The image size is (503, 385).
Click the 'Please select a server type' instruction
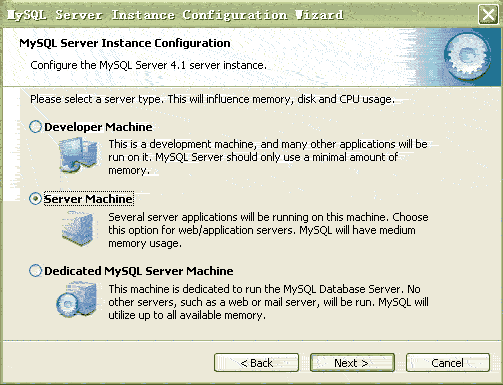[x=212, y=99]
